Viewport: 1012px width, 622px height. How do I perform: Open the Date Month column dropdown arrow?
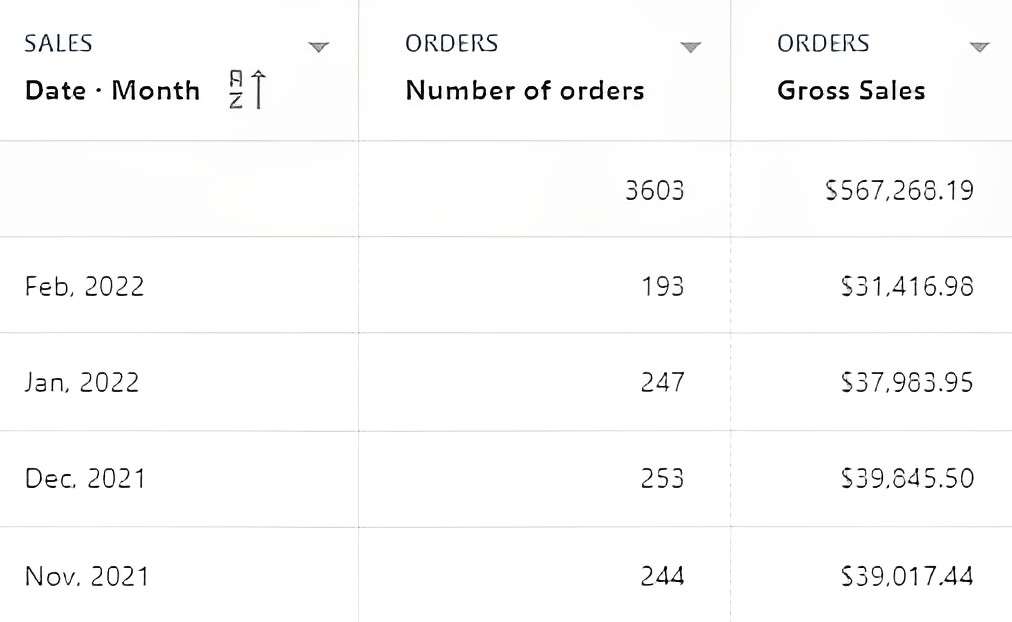click(x=318, y=46)
